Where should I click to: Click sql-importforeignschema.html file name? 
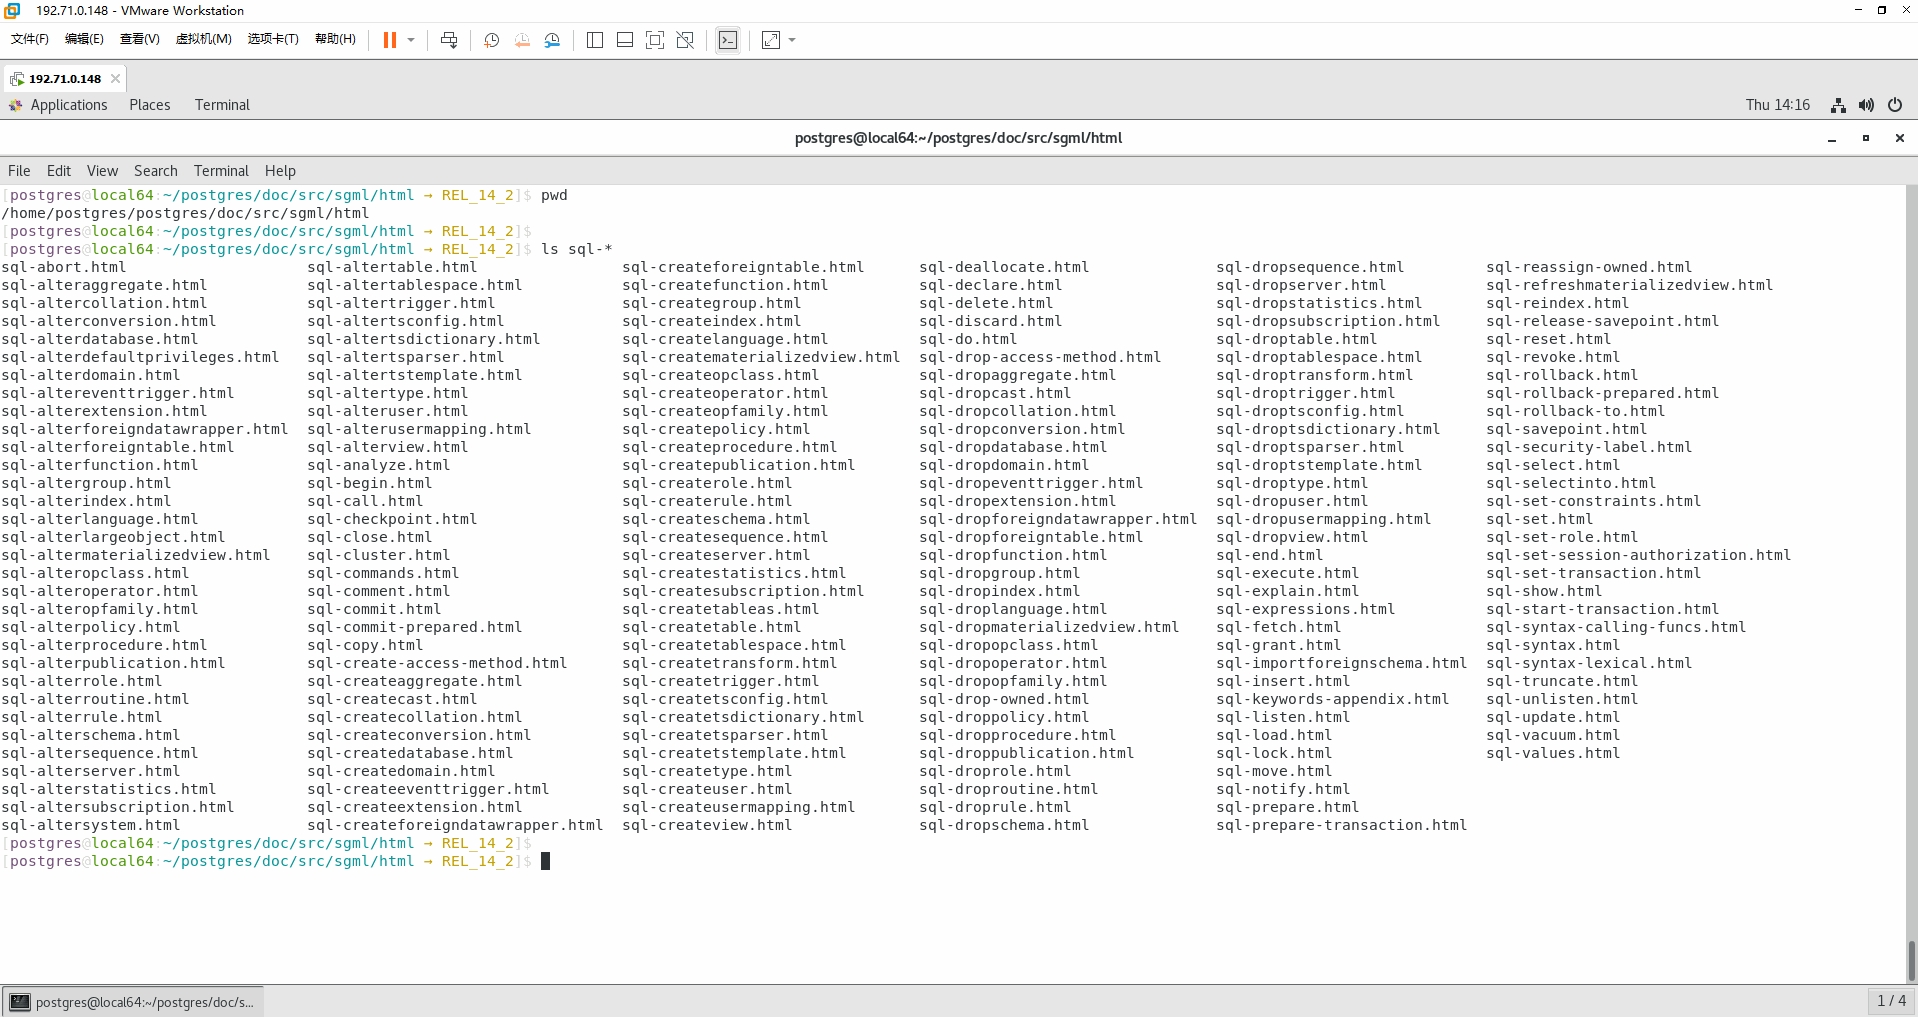click(x=1341, y=663)
